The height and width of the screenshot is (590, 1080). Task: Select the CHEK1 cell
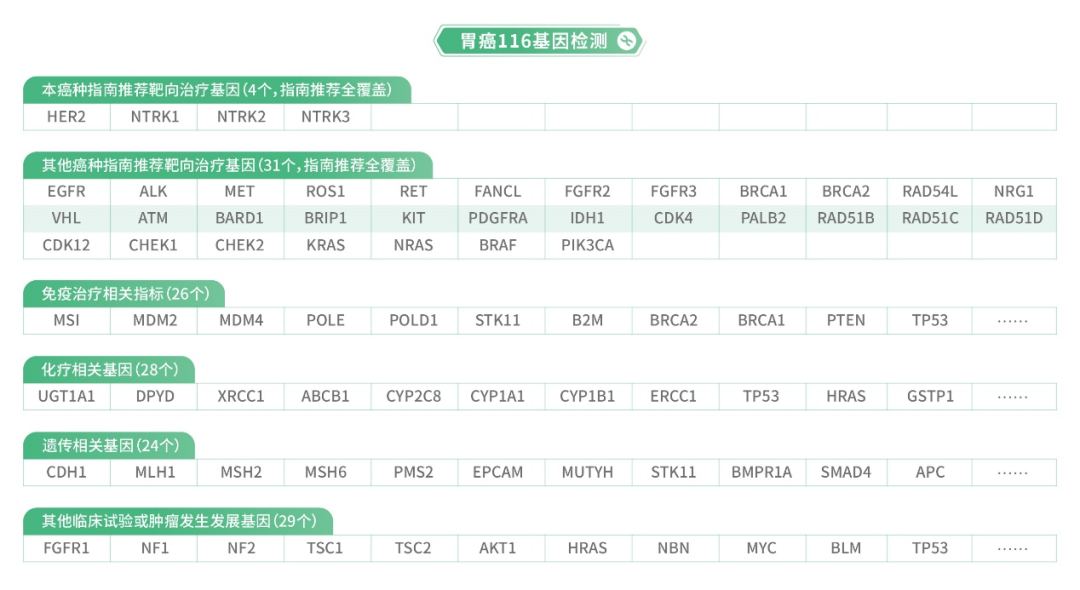tap(154, 245)
